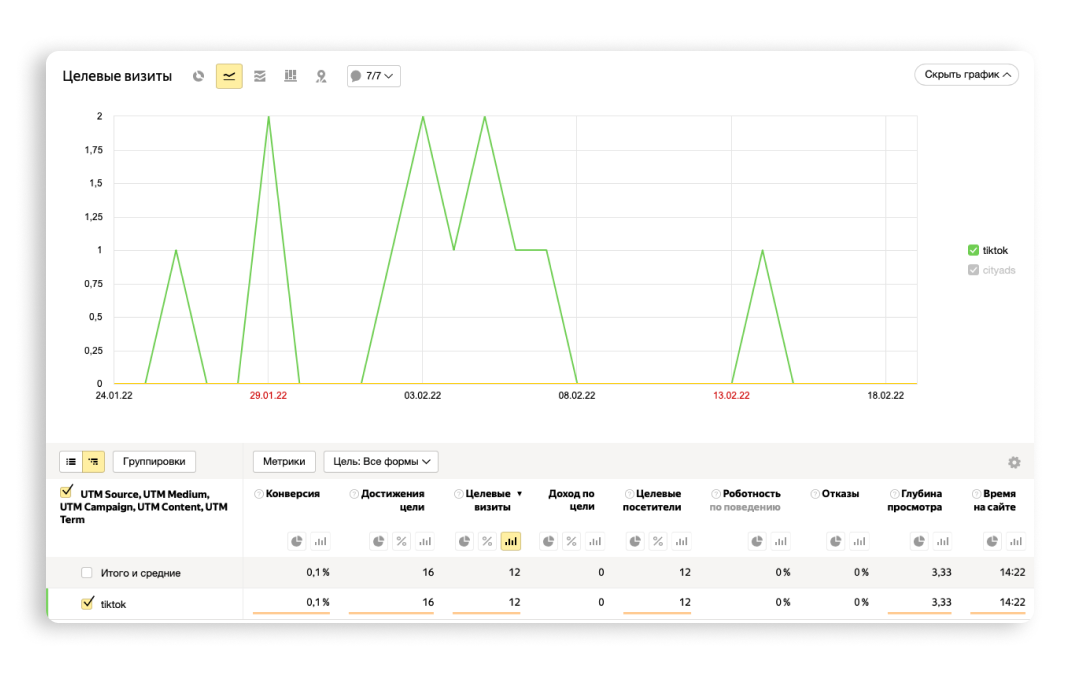
Task: Open the 7/7 annotations dropdown
Action: point(373,76)
